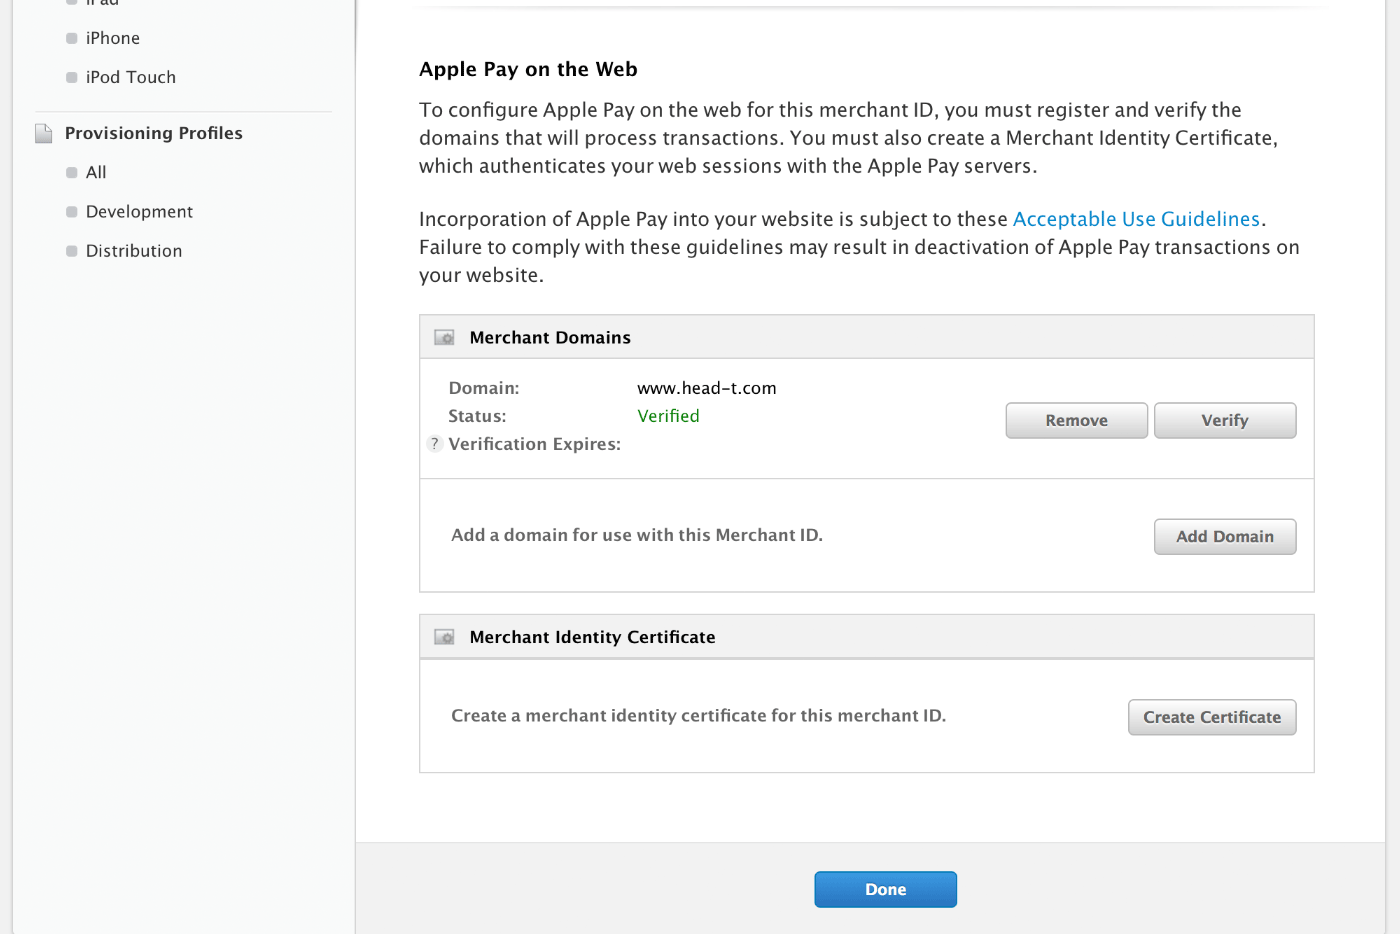Image resolution: width=1400 pixels, height=934 pixels.
Task: Click the Merchant Identity Certificate section title
Action: [x=592, y=637]
